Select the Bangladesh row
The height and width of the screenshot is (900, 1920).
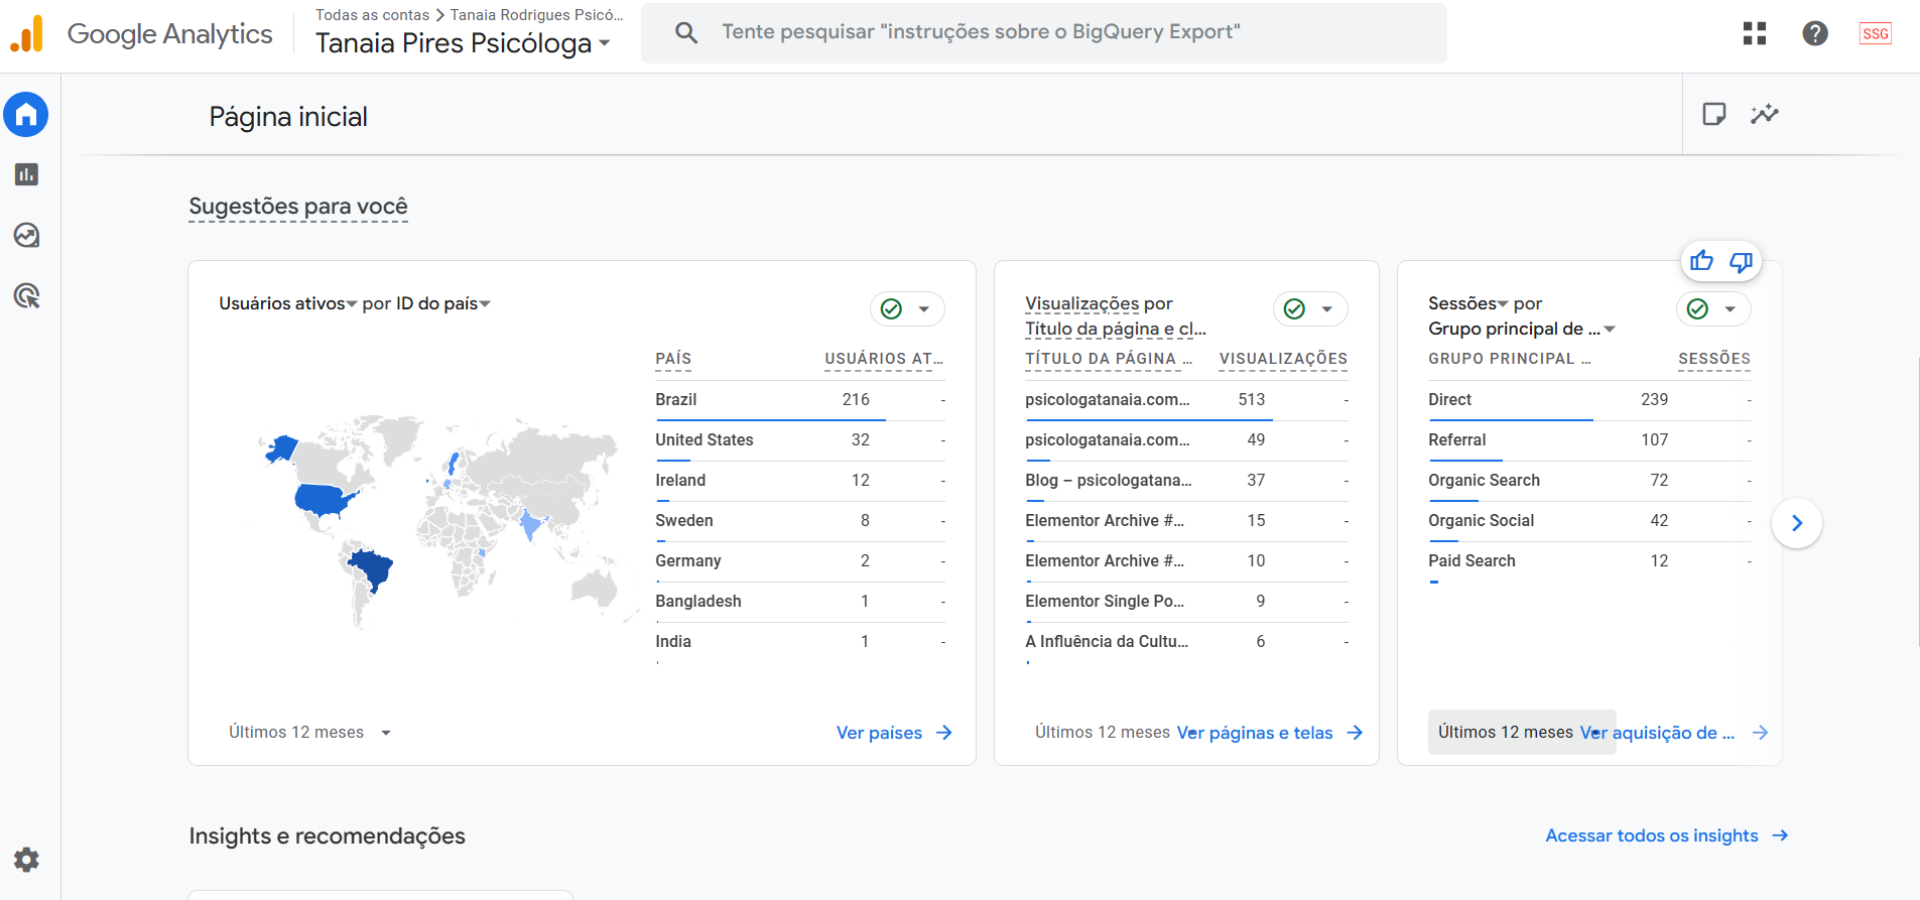[x=800, y=602]
